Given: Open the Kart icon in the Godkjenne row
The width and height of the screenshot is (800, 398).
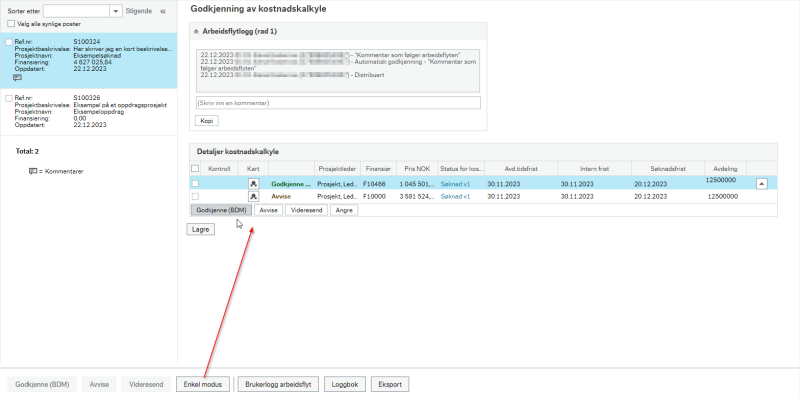Looking at the screenshot, I should pyautogui.click(x=254, y=184).
